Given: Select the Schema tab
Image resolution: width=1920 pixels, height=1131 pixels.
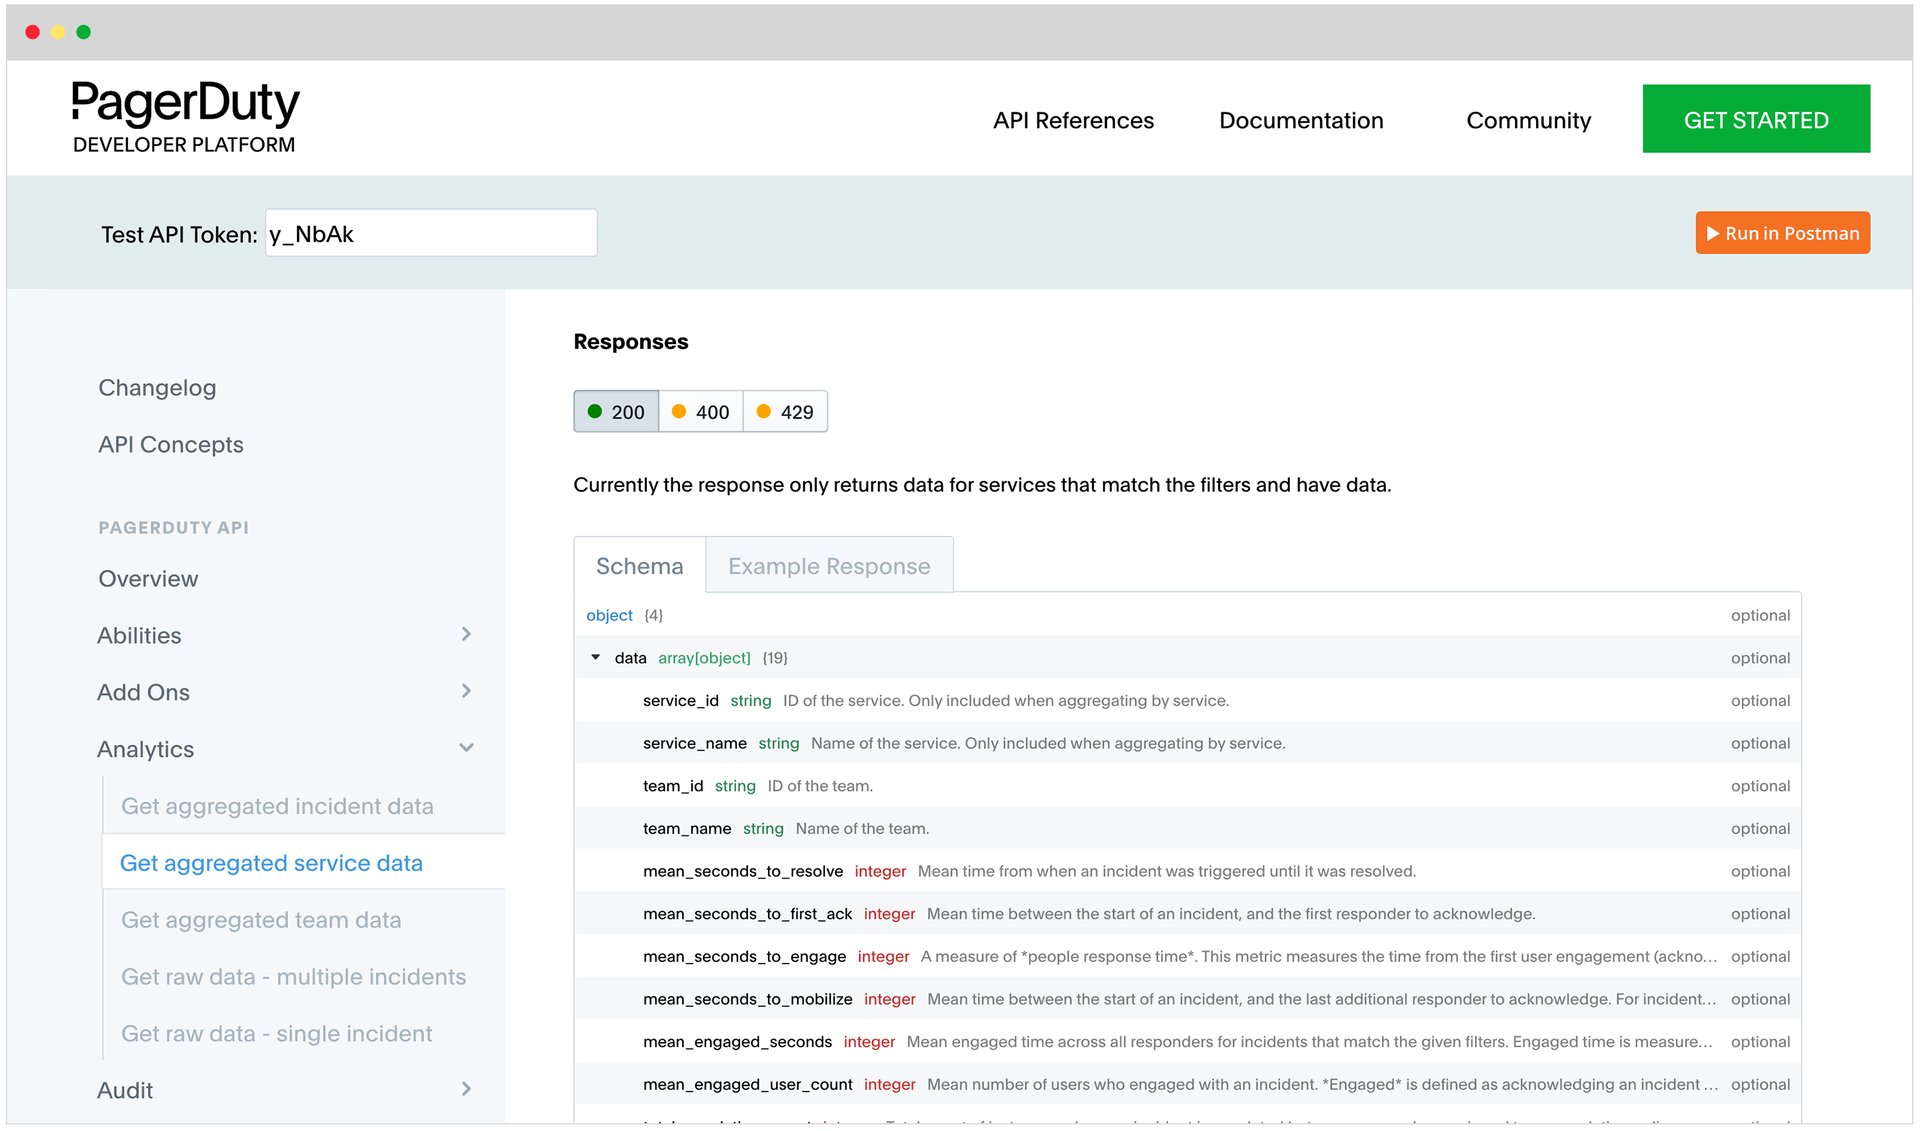Looking at the screenshot, I should coord(638,565).
